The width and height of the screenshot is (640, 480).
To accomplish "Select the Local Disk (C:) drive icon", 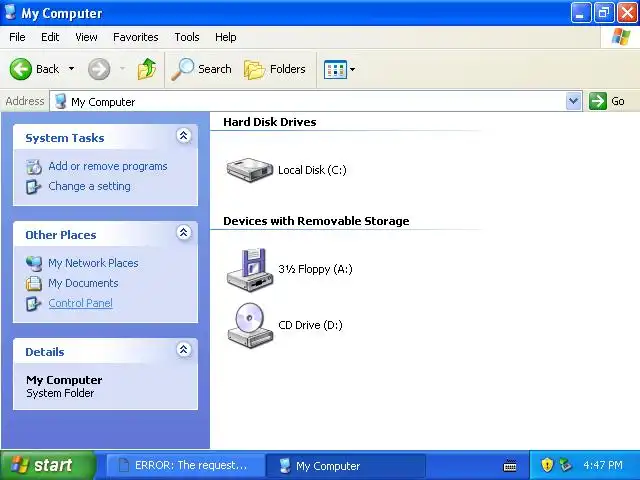I will [x=249, y=169].
